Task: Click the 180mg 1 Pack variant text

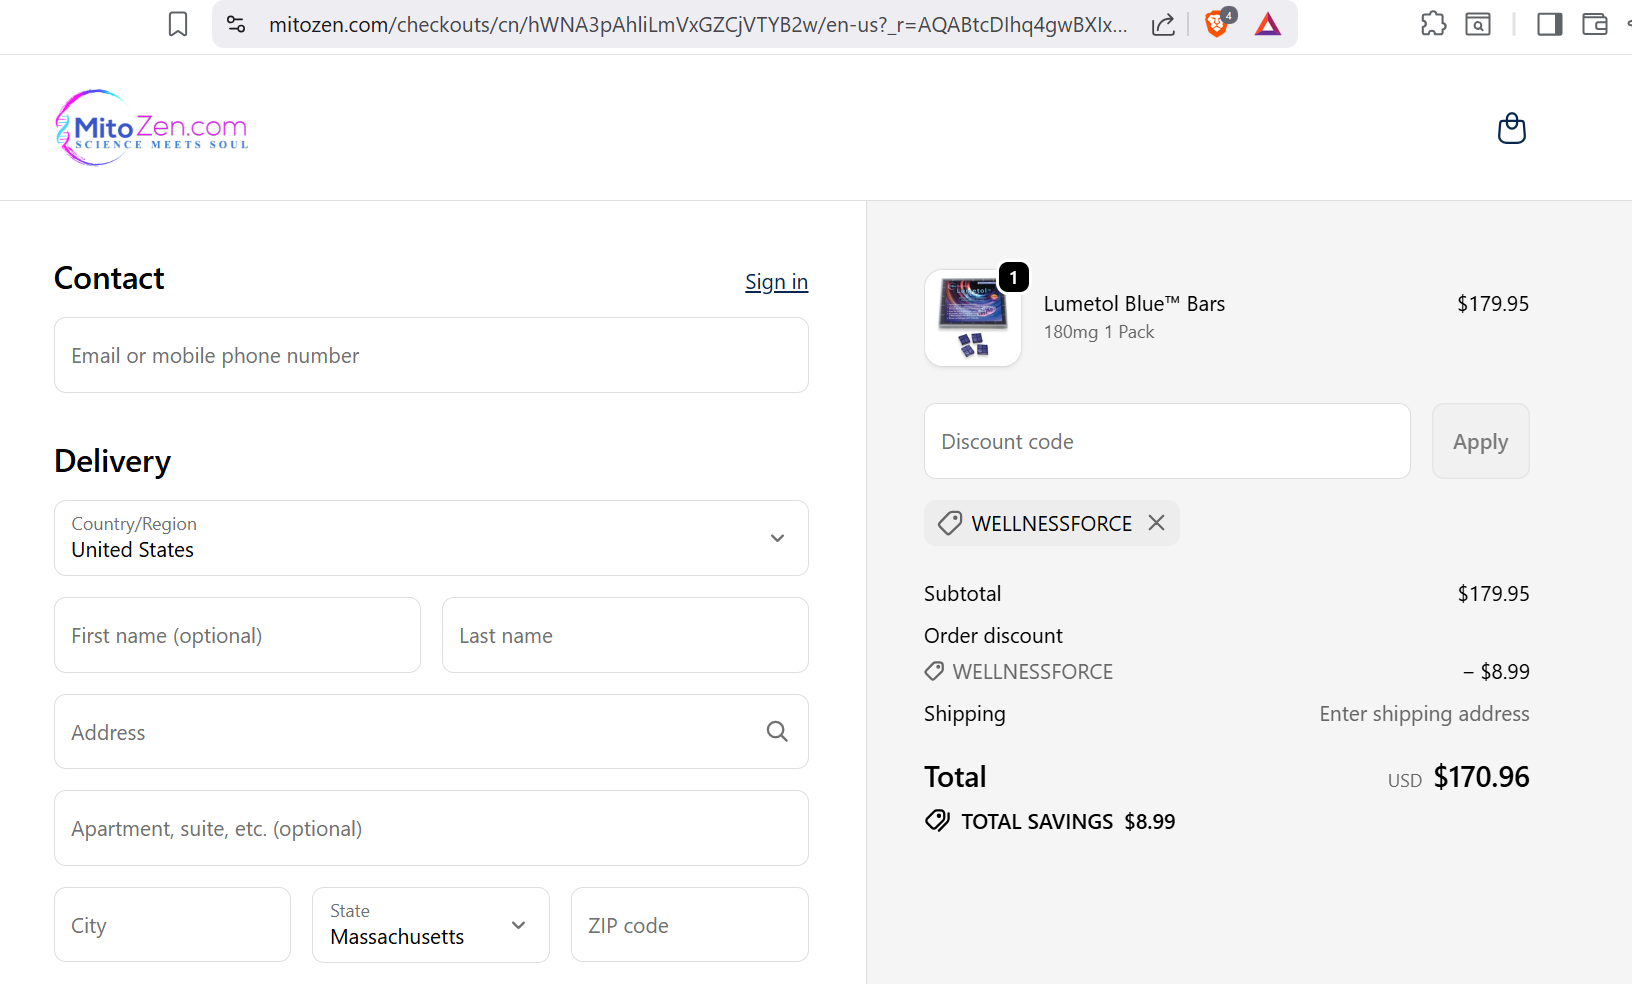Action: click(1098, 332)
